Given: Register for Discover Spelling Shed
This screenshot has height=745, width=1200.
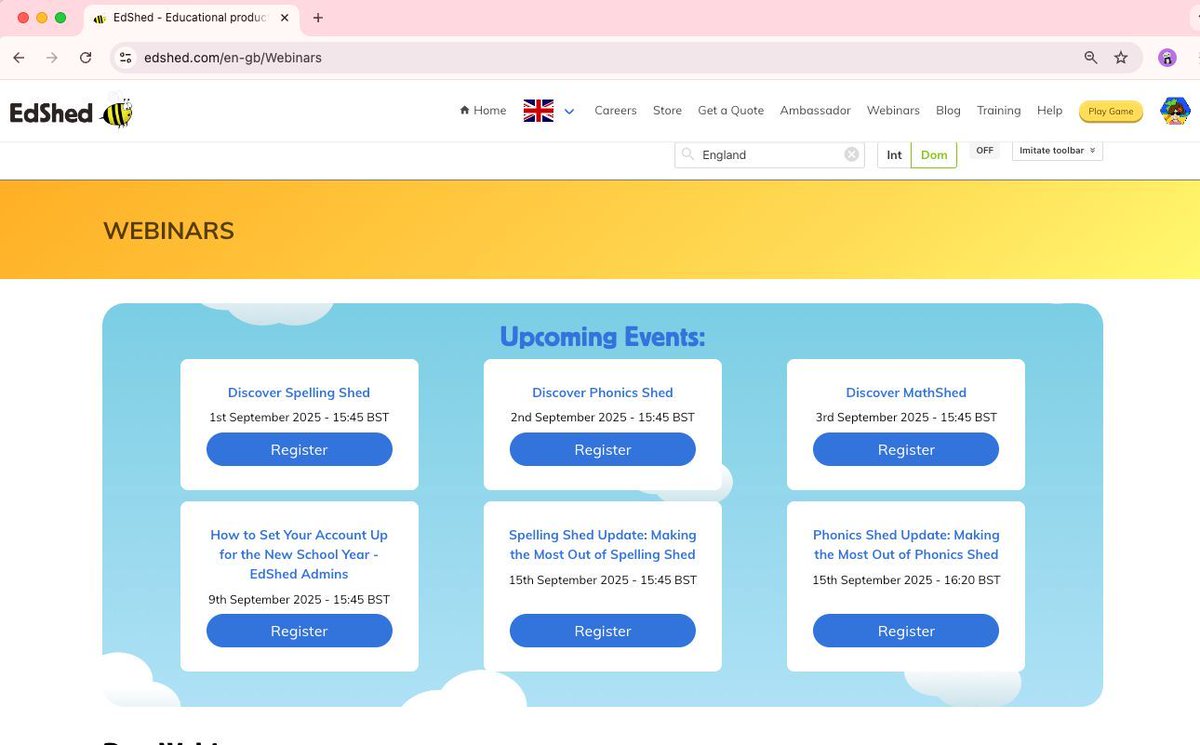Looking at the screenshot, I should pyautogui.click(x=299, y=450).
